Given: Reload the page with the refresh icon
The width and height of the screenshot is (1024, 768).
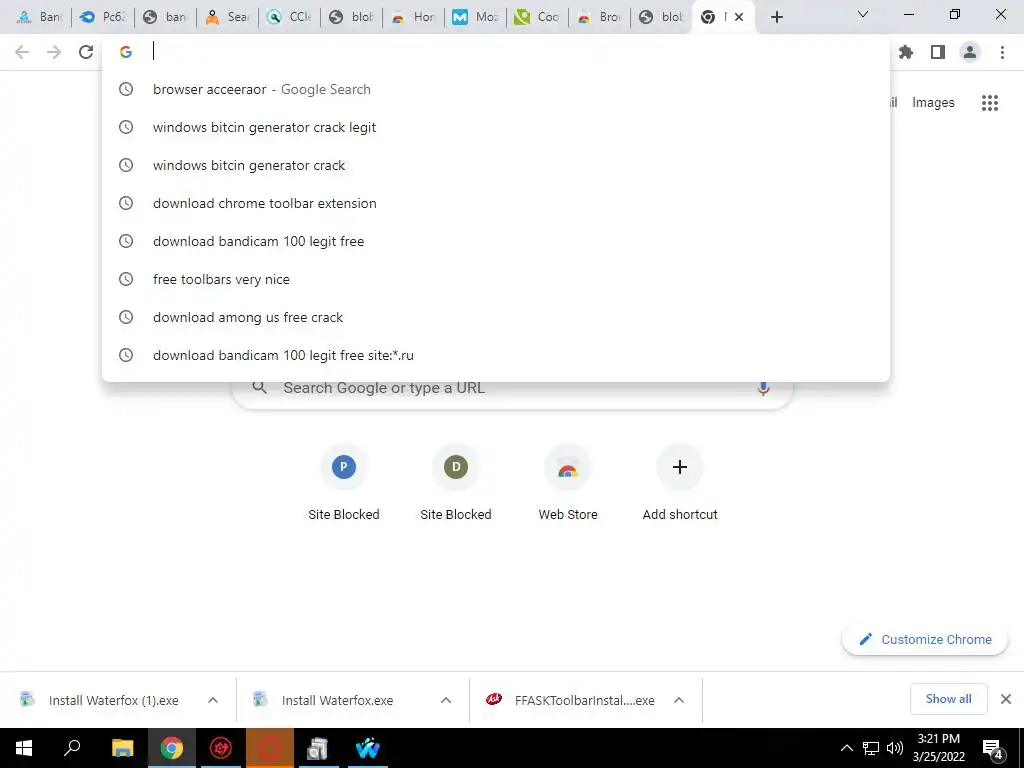Looking at the screenshot, I should [86, 52].
